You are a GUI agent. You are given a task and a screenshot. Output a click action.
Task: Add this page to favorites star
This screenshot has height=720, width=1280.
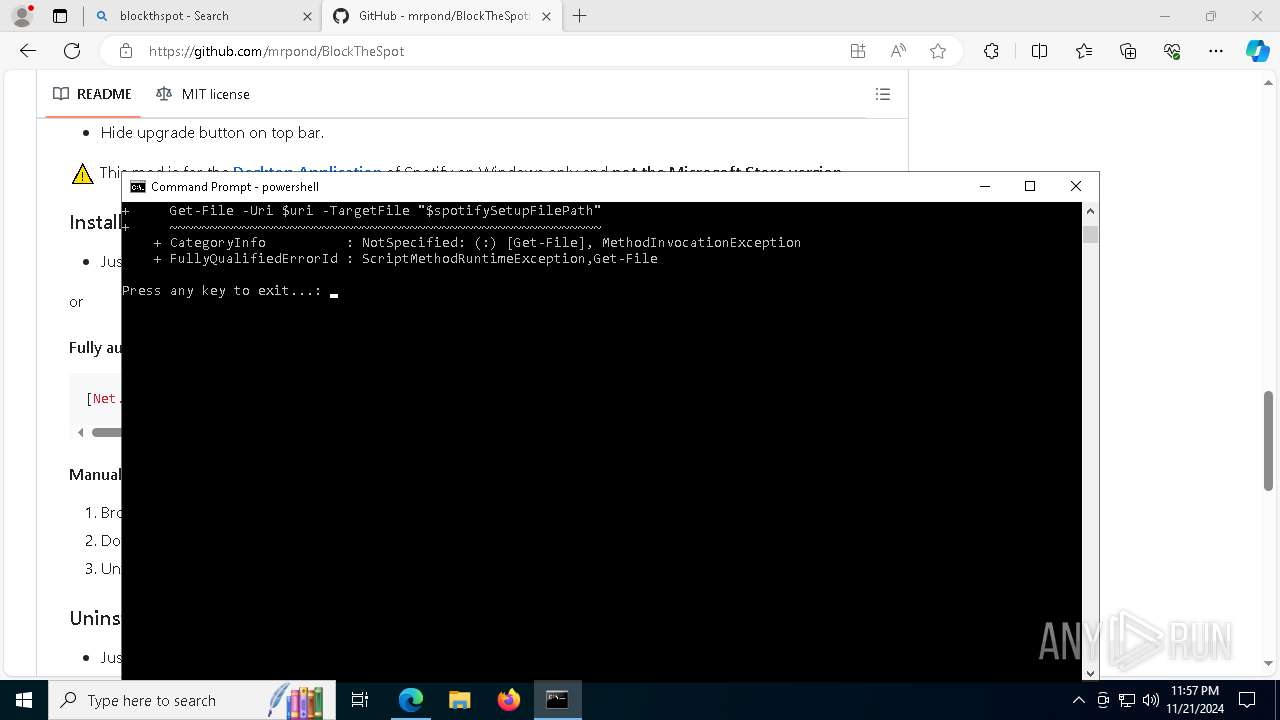(938, 51)
